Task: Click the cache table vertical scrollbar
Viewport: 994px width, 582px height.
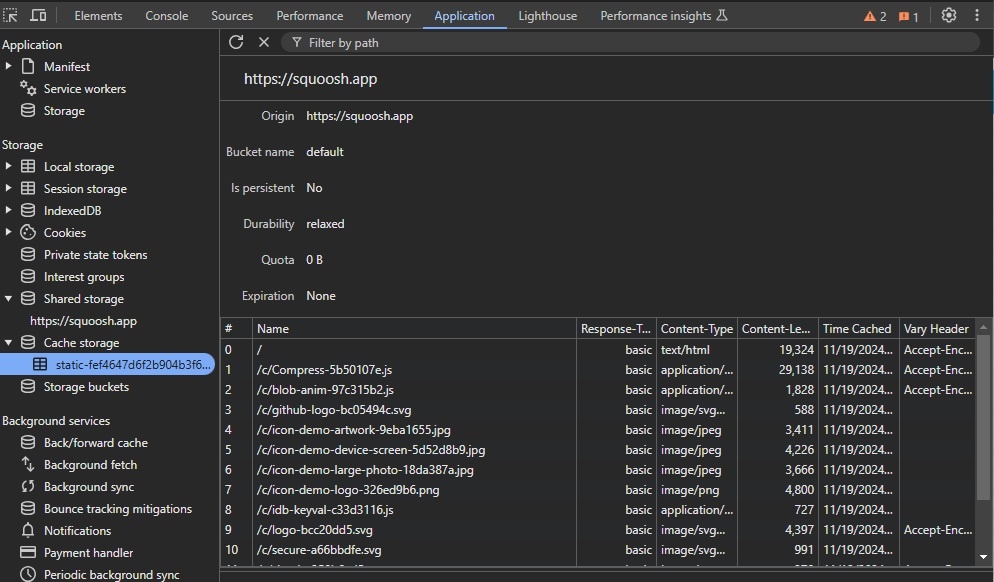Action: point(983,420)
